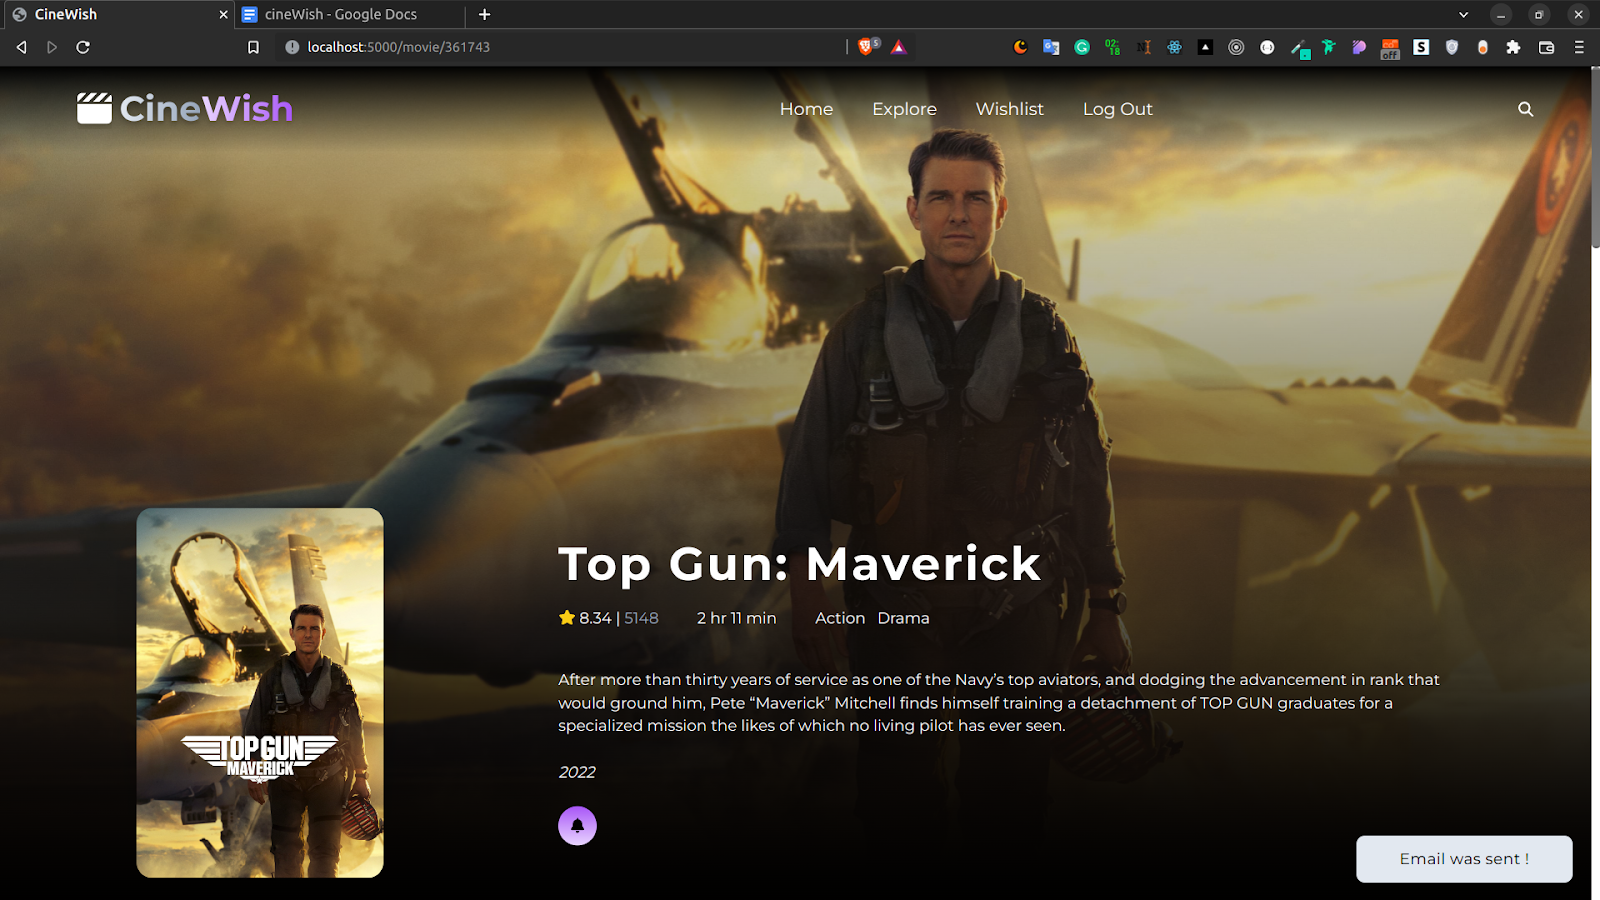Click the 'Email was sent !' toast
Viewport: 1600px width, 900px height.
(x=1464, y=859)
